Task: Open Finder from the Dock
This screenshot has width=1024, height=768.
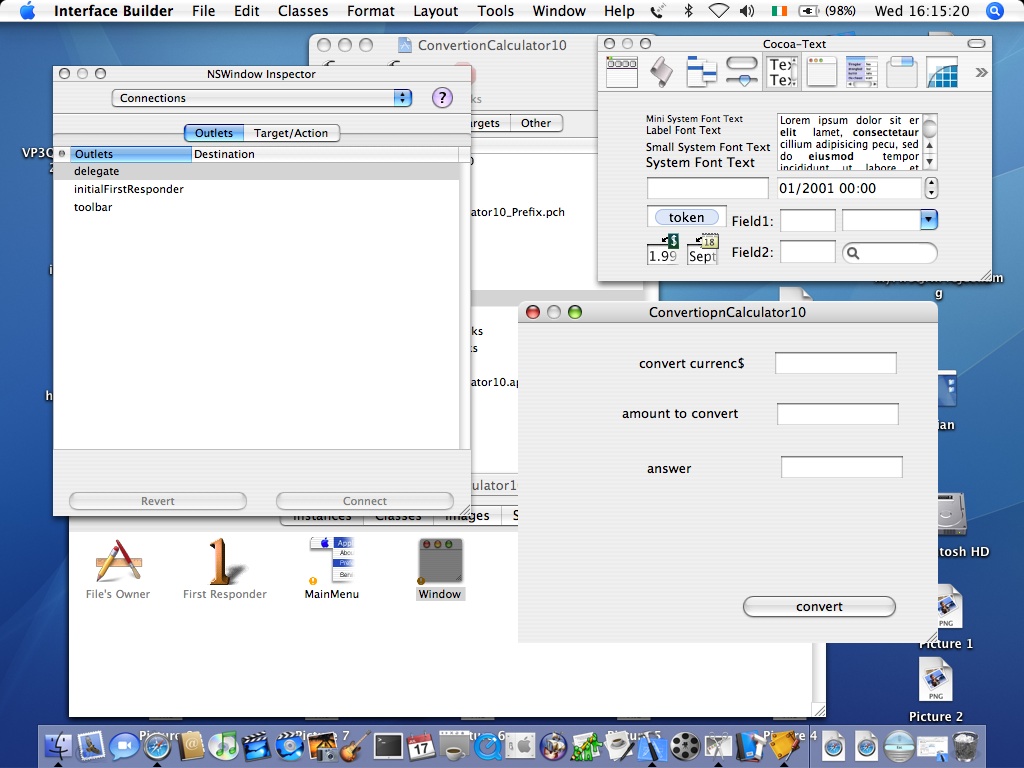Action: [x=57, y=746]
